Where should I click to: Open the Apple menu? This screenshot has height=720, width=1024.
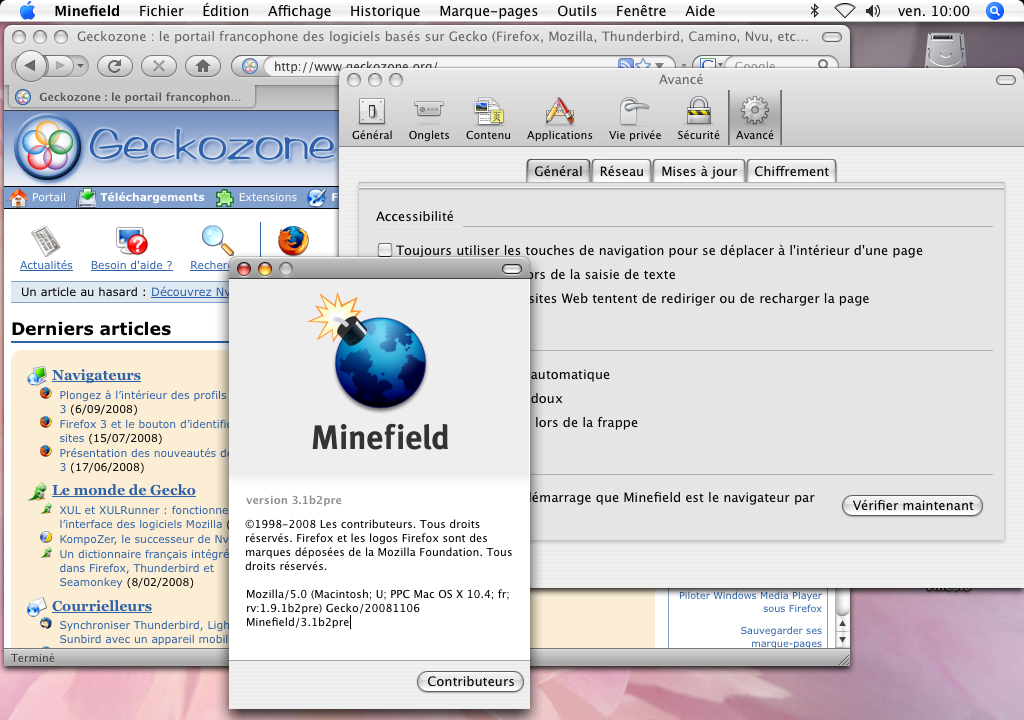pos(27,10)
